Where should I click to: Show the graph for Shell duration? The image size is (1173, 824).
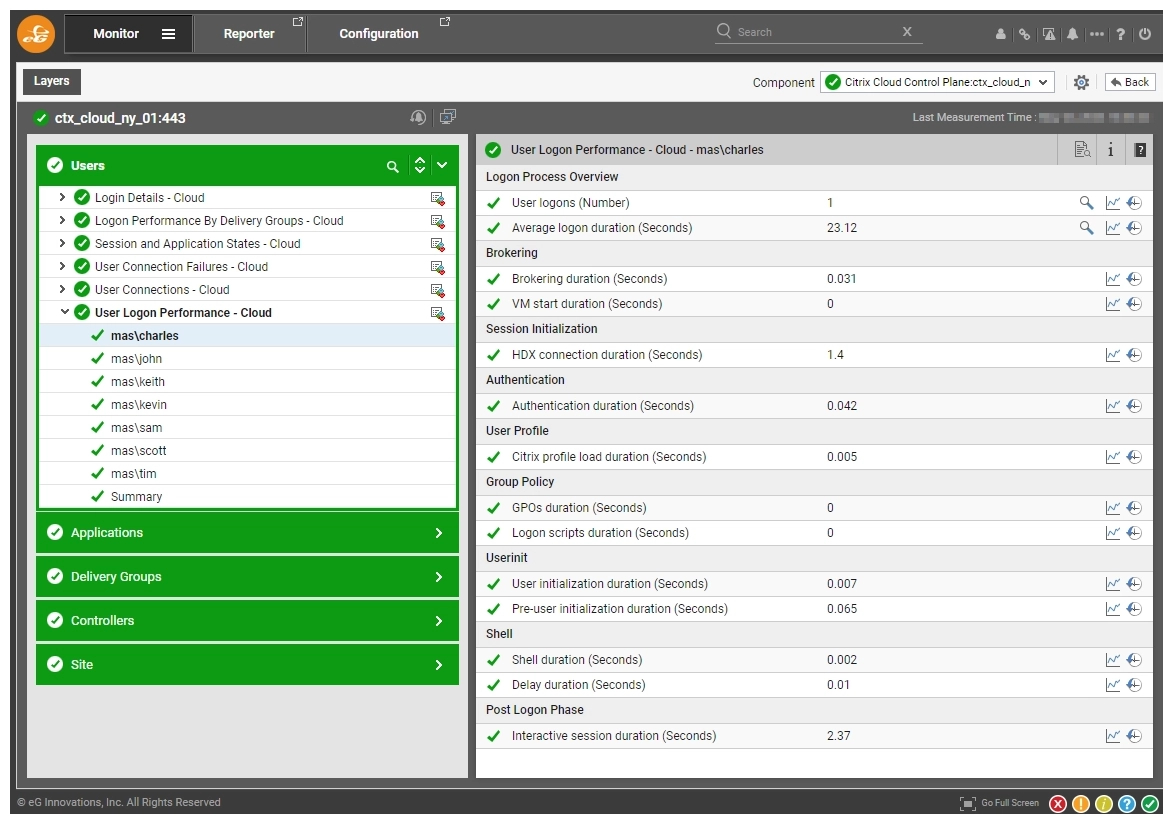point(1112,659)
